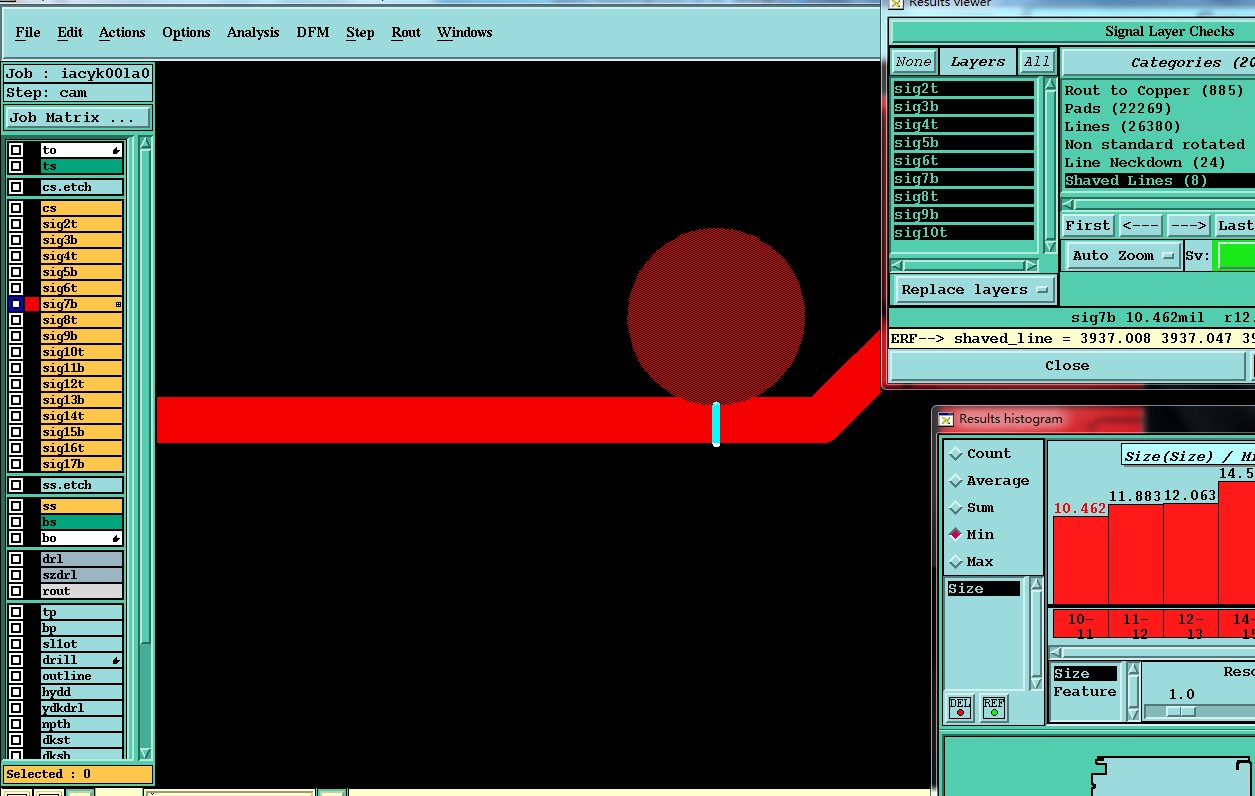The height and width of the screenshot is (796, 1255).
Task: Open the Actions menu
Action: coord(122,32)
